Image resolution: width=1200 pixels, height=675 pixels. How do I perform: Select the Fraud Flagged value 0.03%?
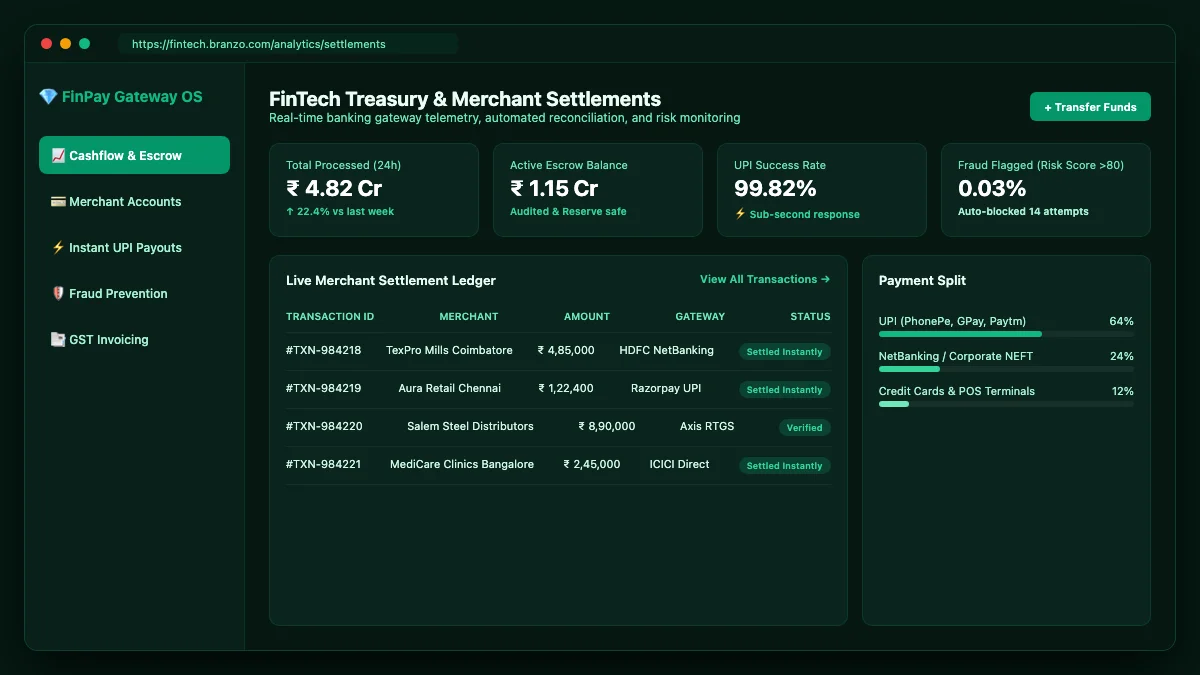coord(992,188)
